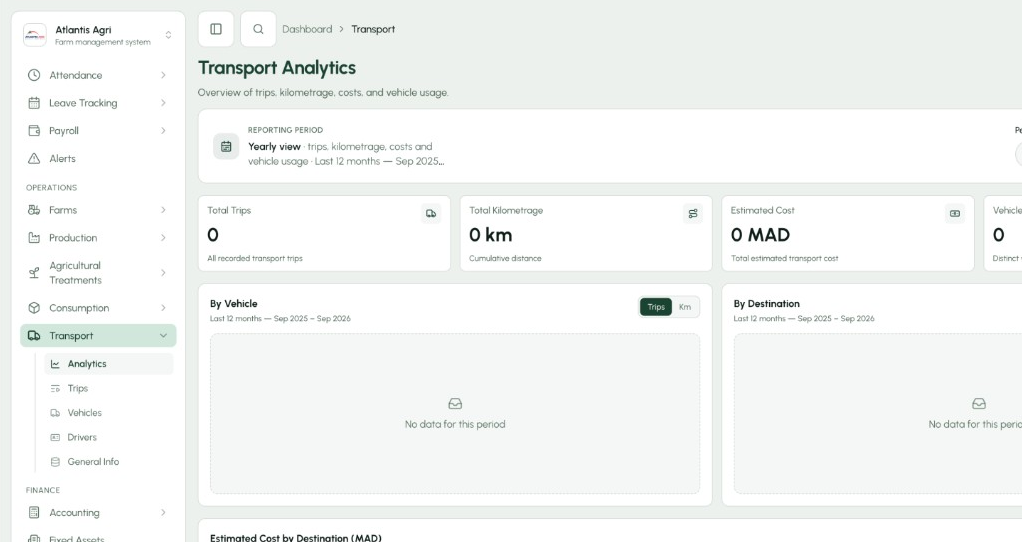Switch By Vehicle chart to Km
Screen dimensions: 1022x542
(685, 307)
